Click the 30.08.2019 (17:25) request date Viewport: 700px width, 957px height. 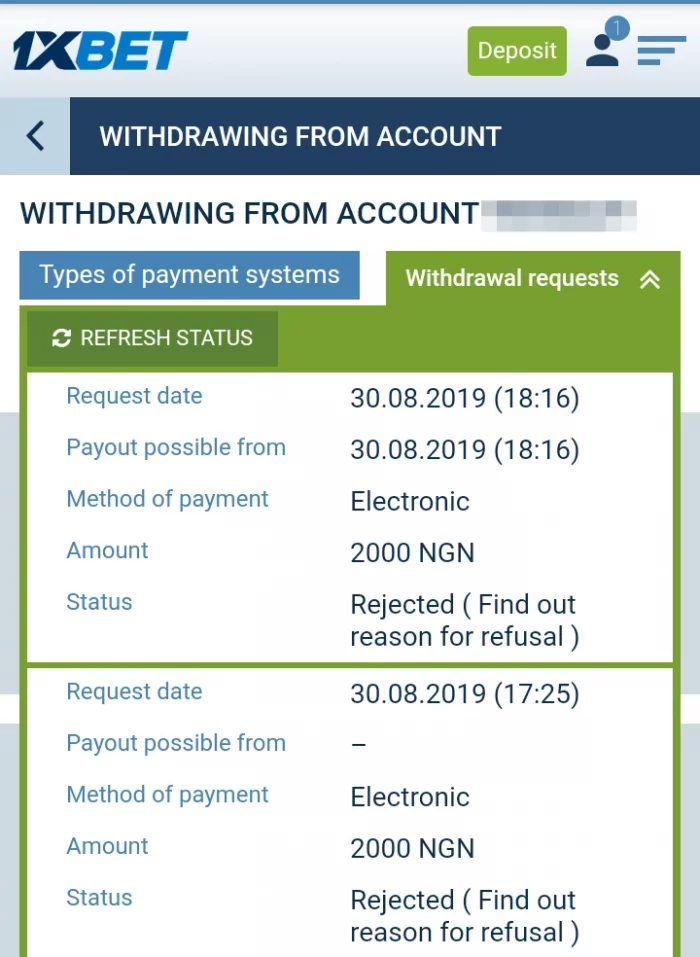pos(464,694)
